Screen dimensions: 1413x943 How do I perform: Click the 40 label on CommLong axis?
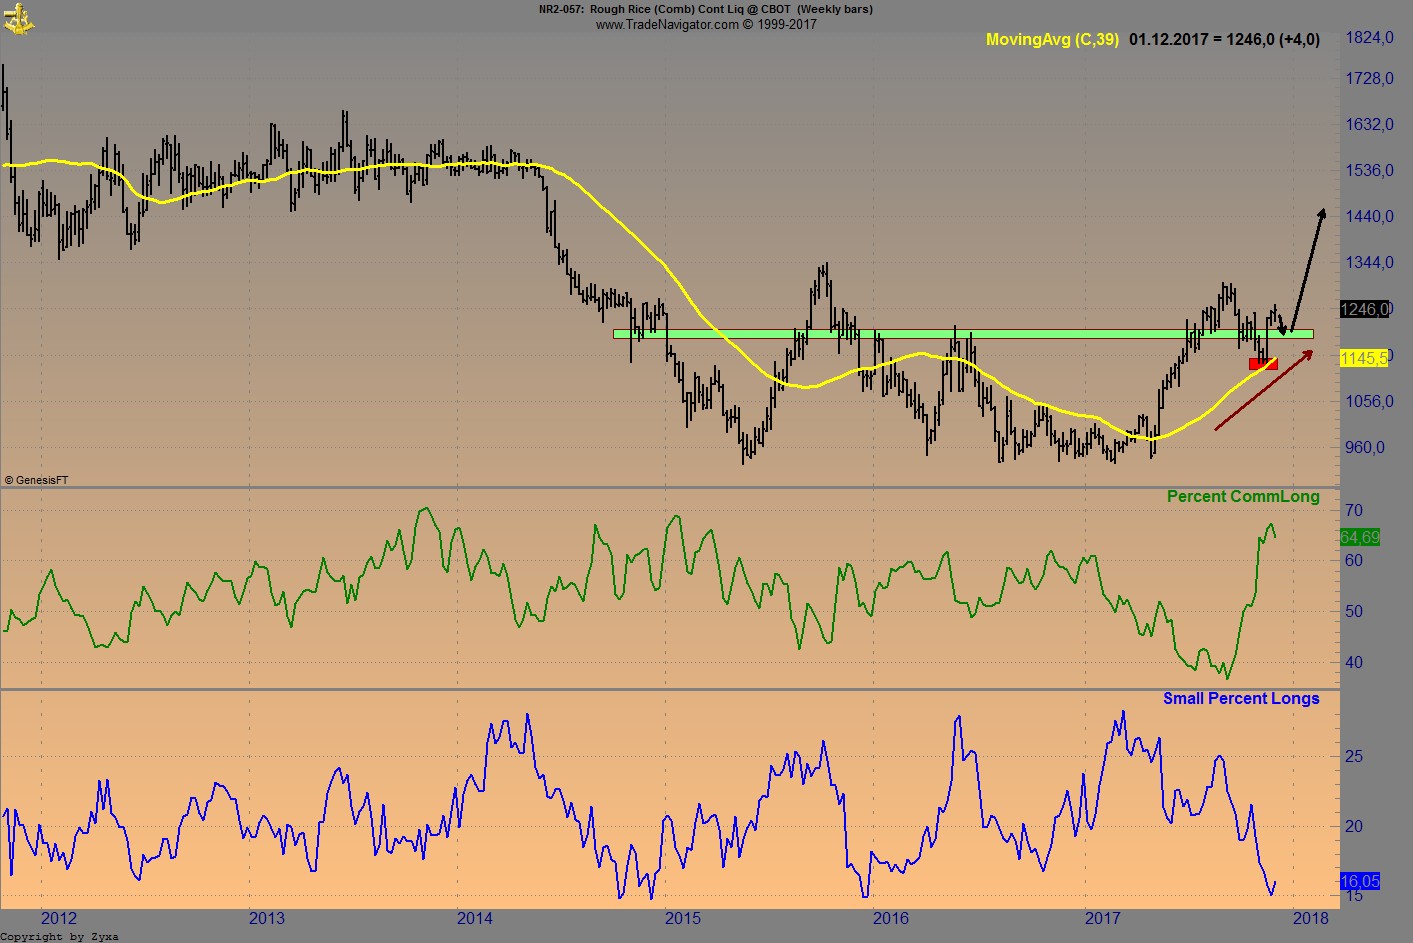1354,663
